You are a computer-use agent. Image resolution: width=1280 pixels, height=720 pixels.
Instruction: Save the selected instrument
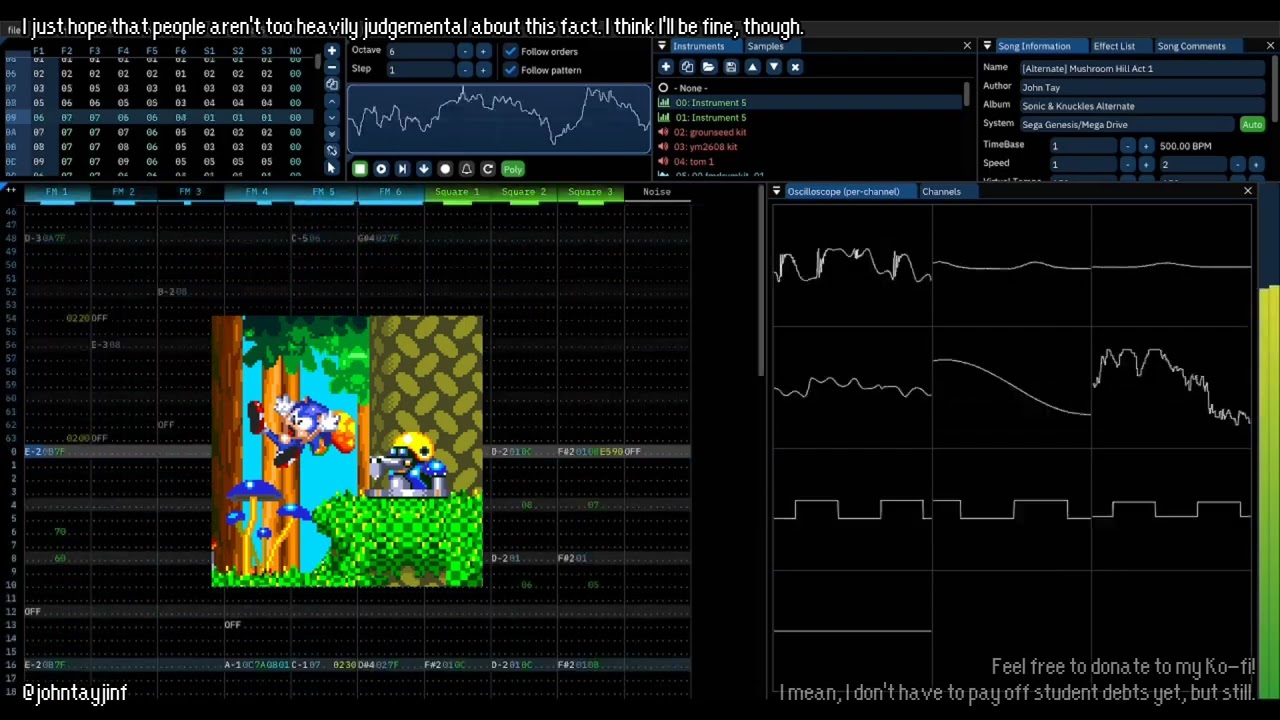[730, 67]
